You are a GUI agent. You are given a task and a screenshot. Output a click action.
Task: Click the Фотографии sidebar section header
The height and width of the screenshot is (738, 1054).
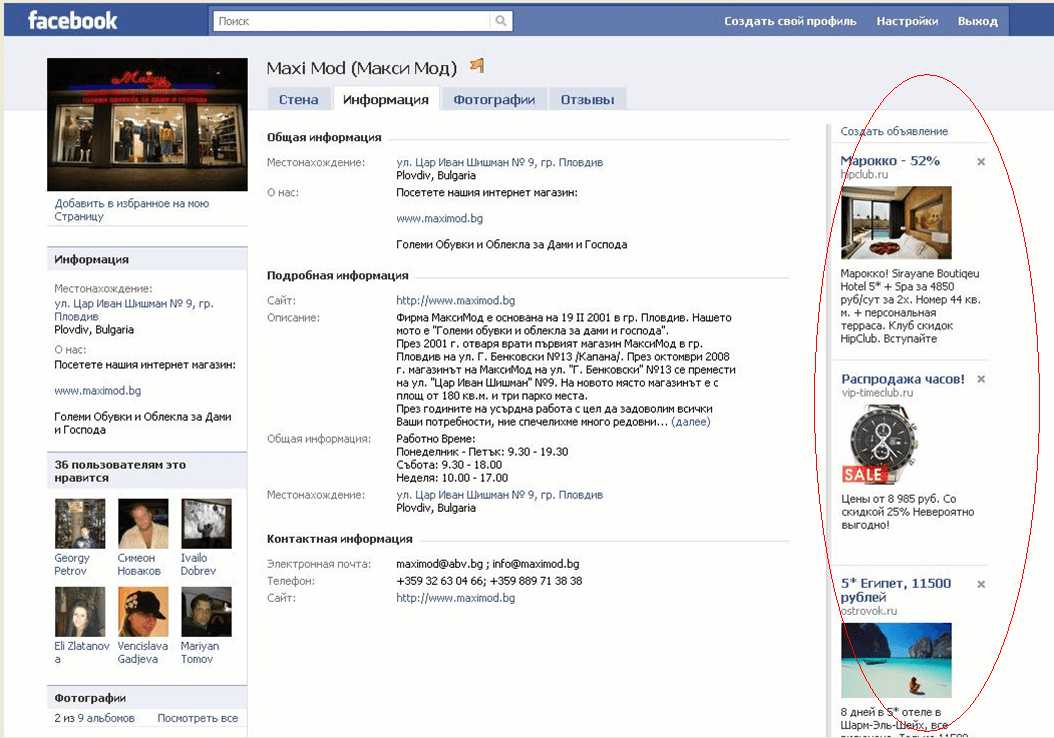pos(147,698)
